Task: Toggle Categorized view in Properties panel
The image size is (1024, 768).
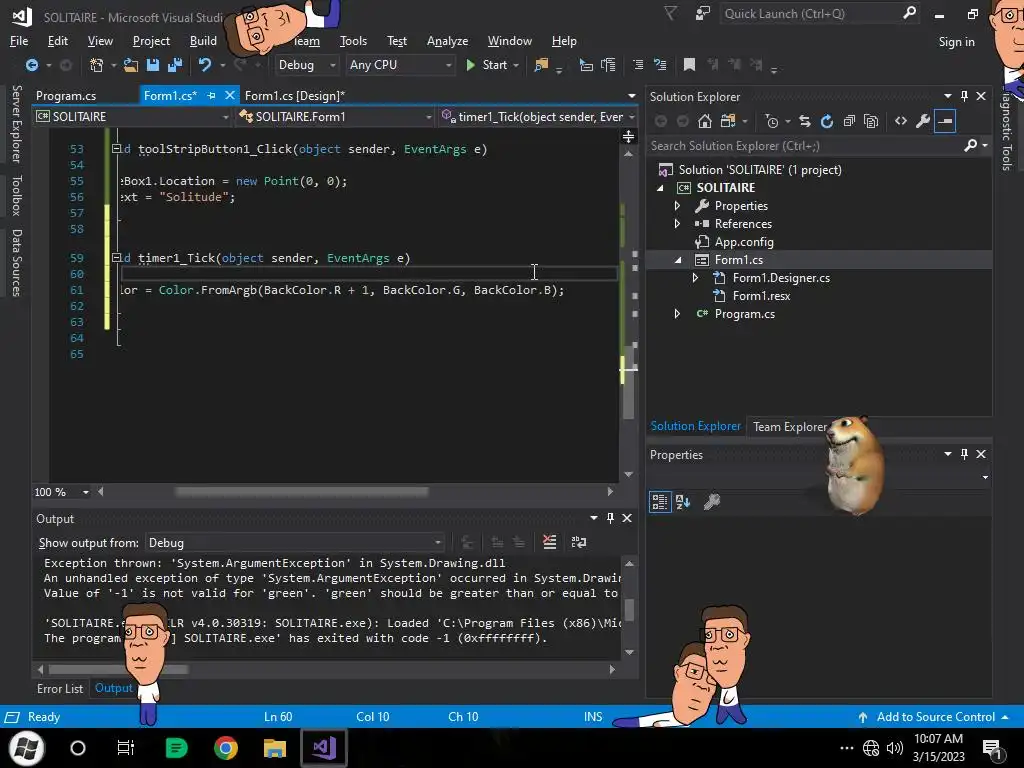Action: 660,502
